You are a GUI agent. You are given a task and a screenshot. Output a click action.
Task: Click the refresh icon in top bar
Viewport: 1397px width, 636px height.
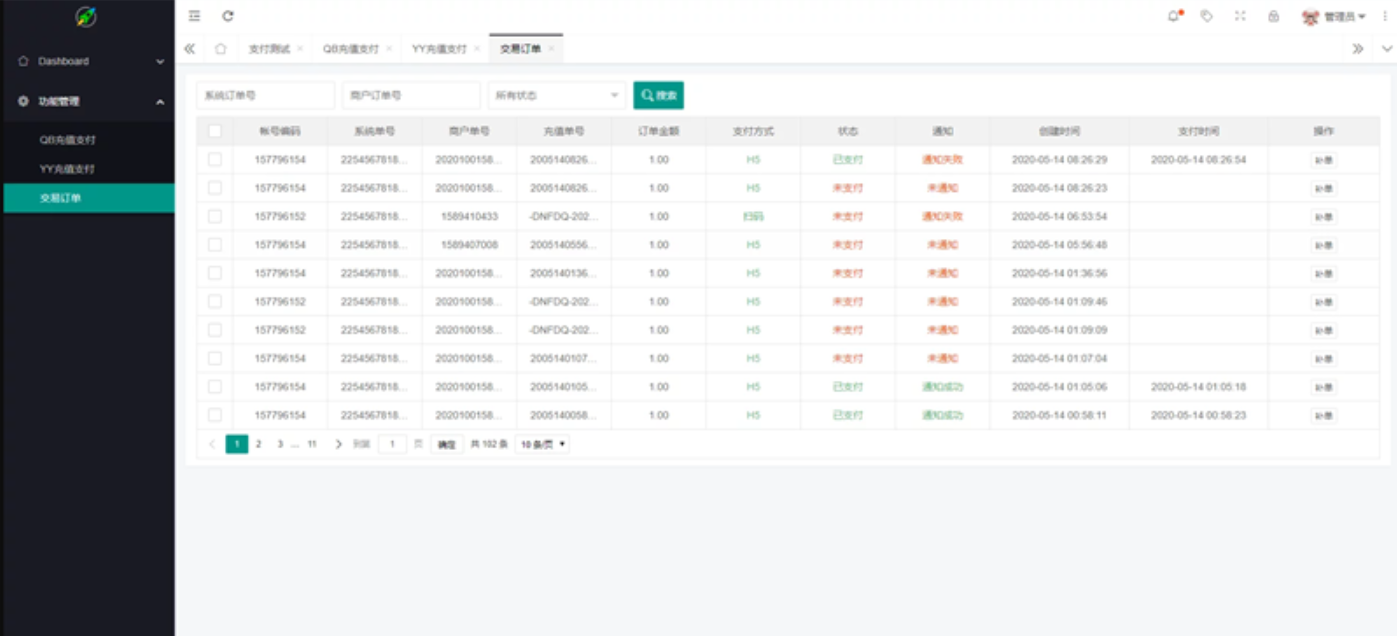pyautogui.click(x=228, y=16)
